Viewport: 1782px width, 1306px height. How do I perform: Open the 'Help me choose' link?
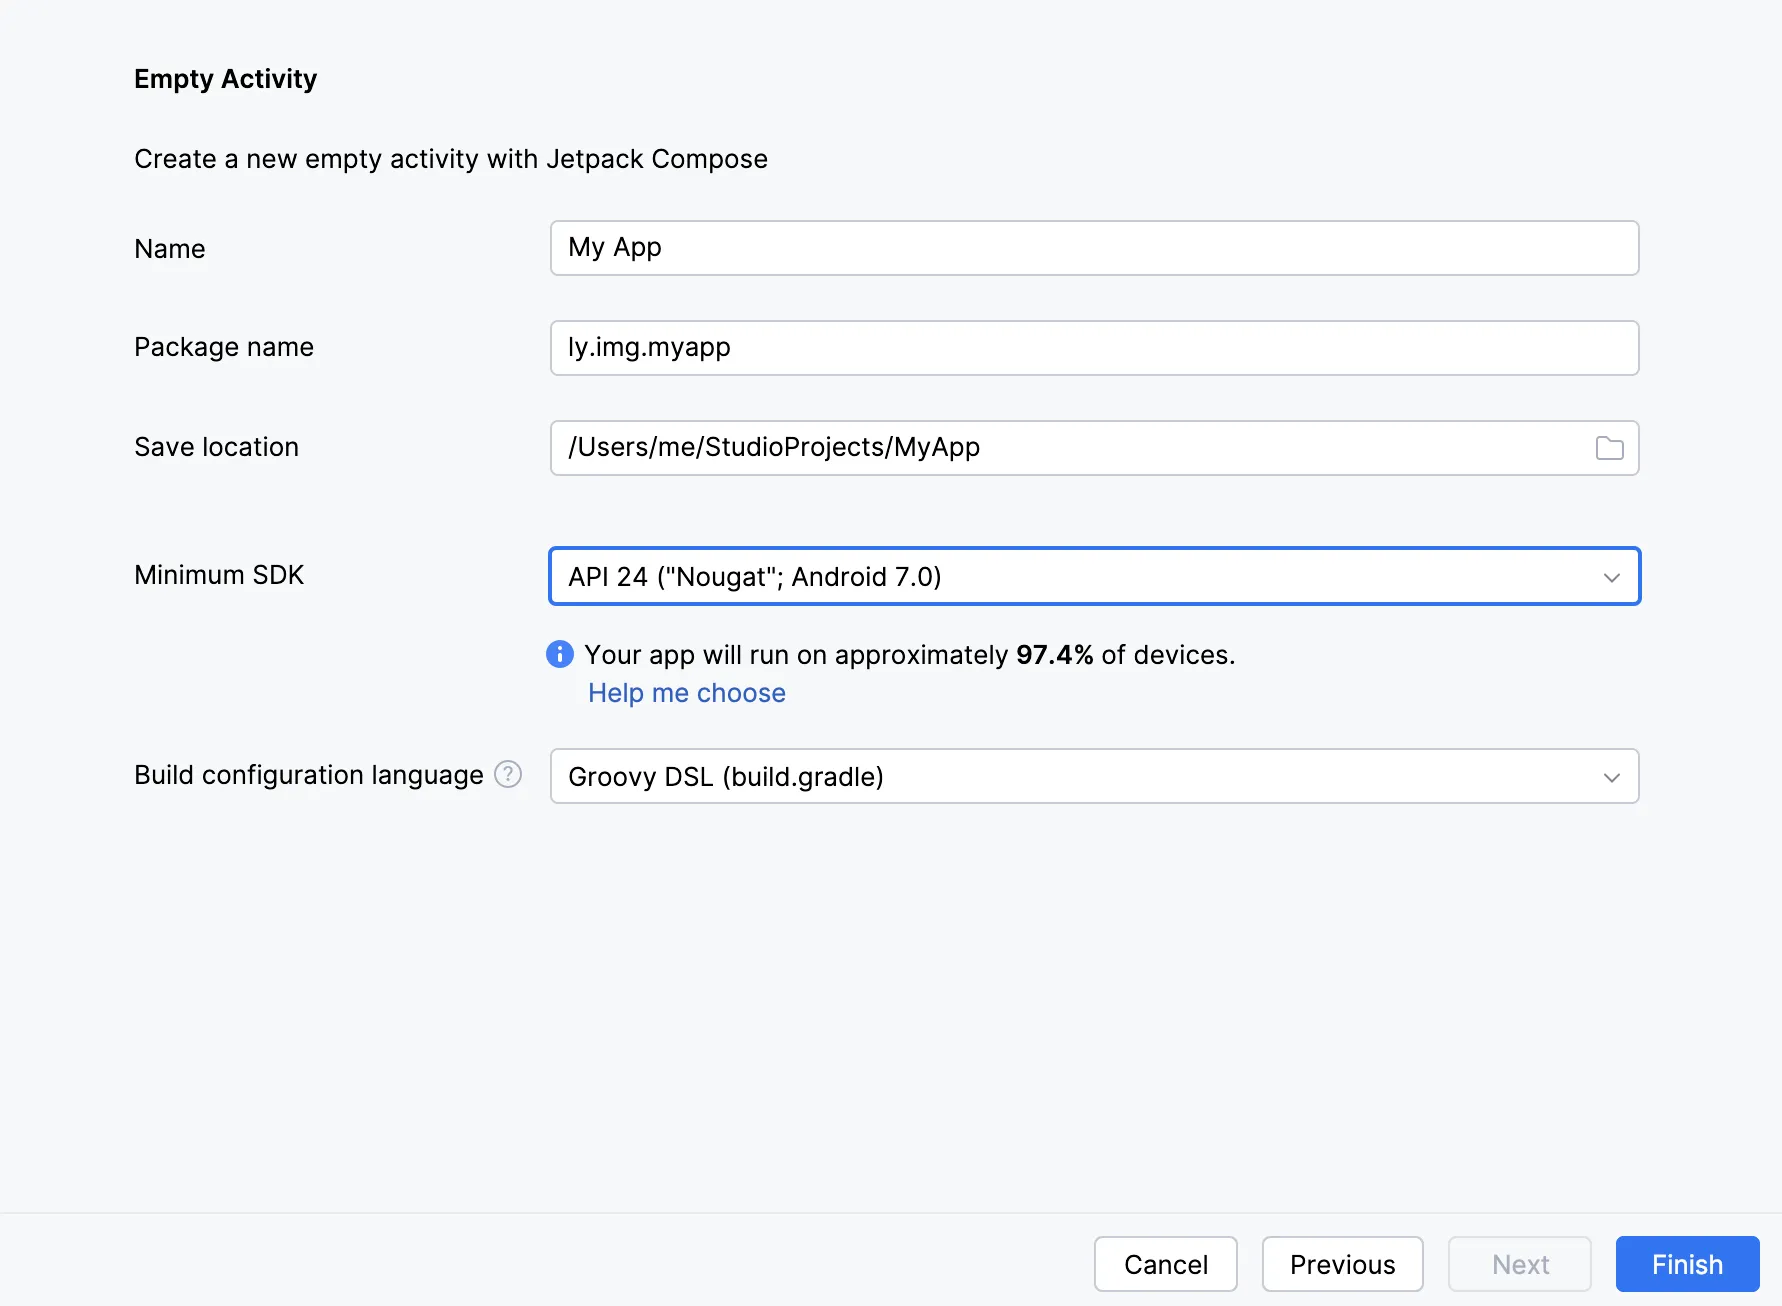687,693
